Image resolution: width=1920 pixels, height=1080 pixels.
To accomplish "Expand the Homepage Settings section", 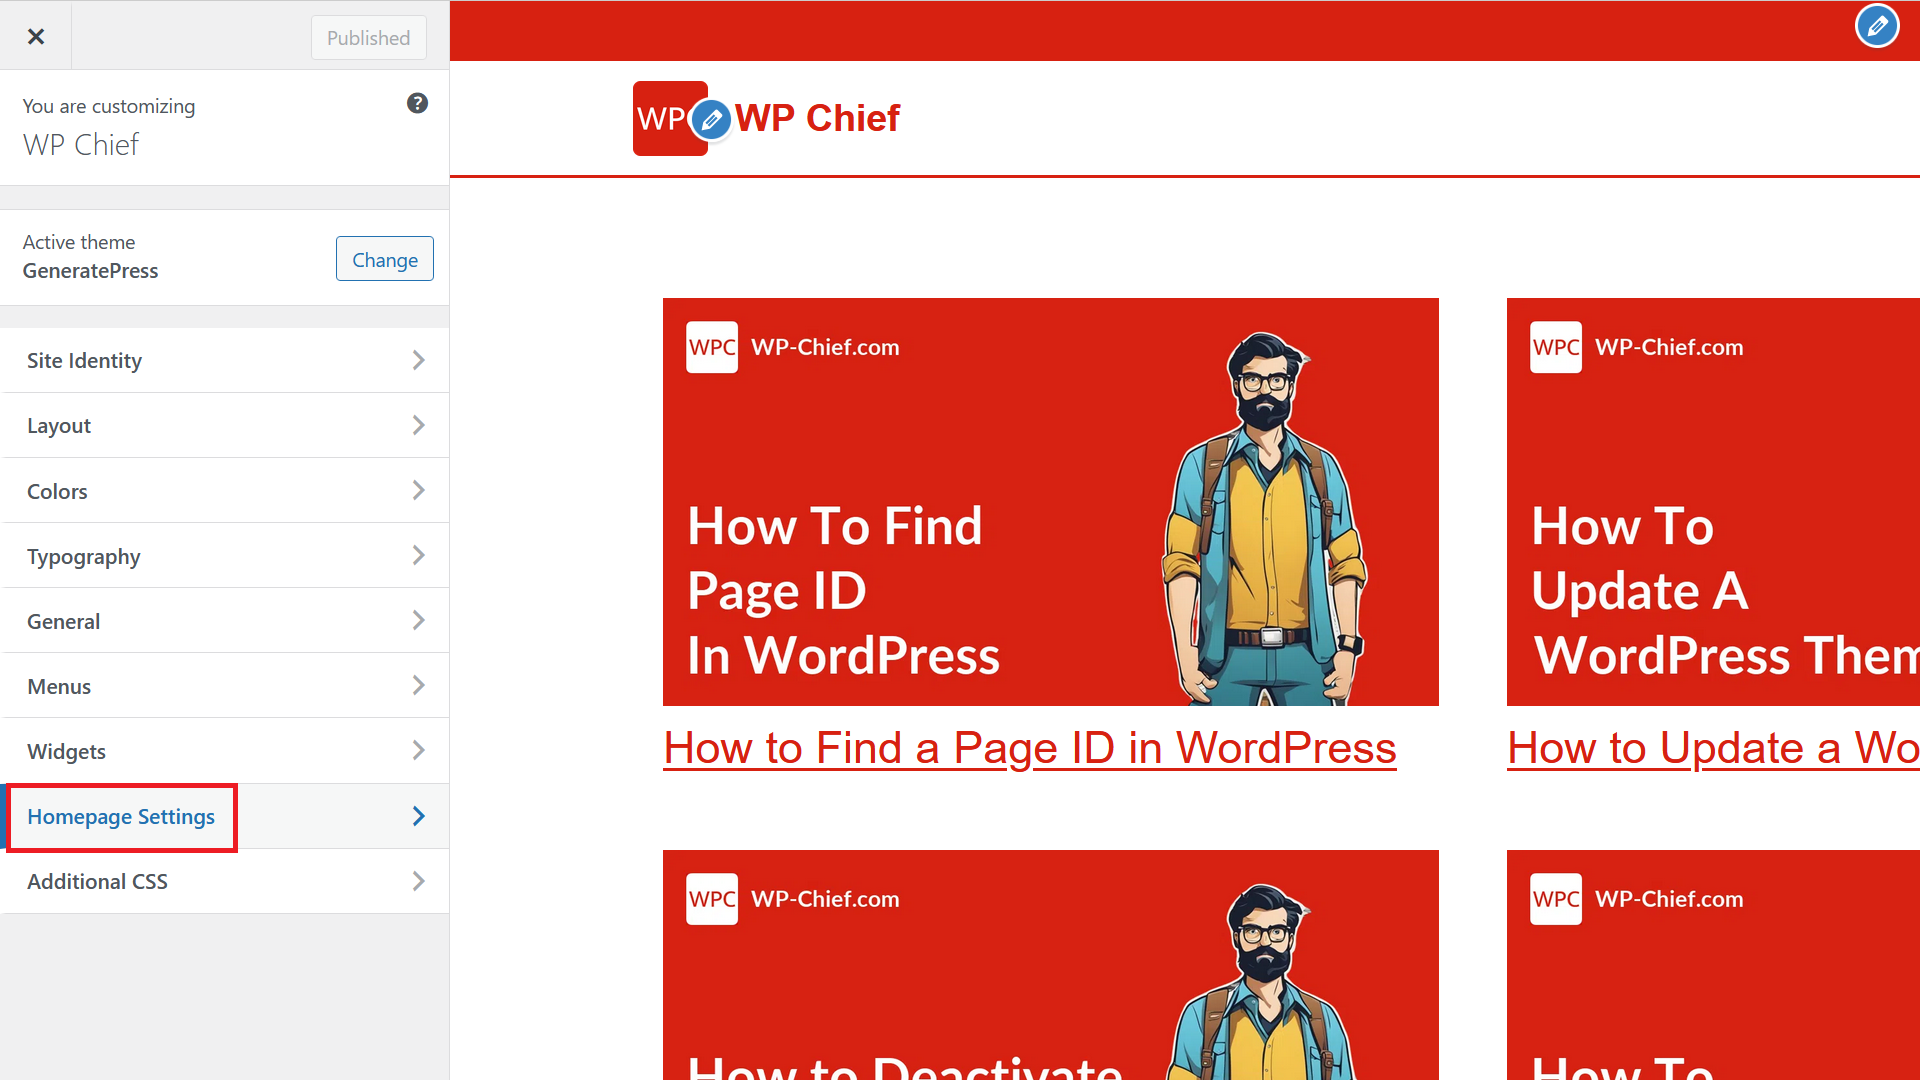I will 225,816.
